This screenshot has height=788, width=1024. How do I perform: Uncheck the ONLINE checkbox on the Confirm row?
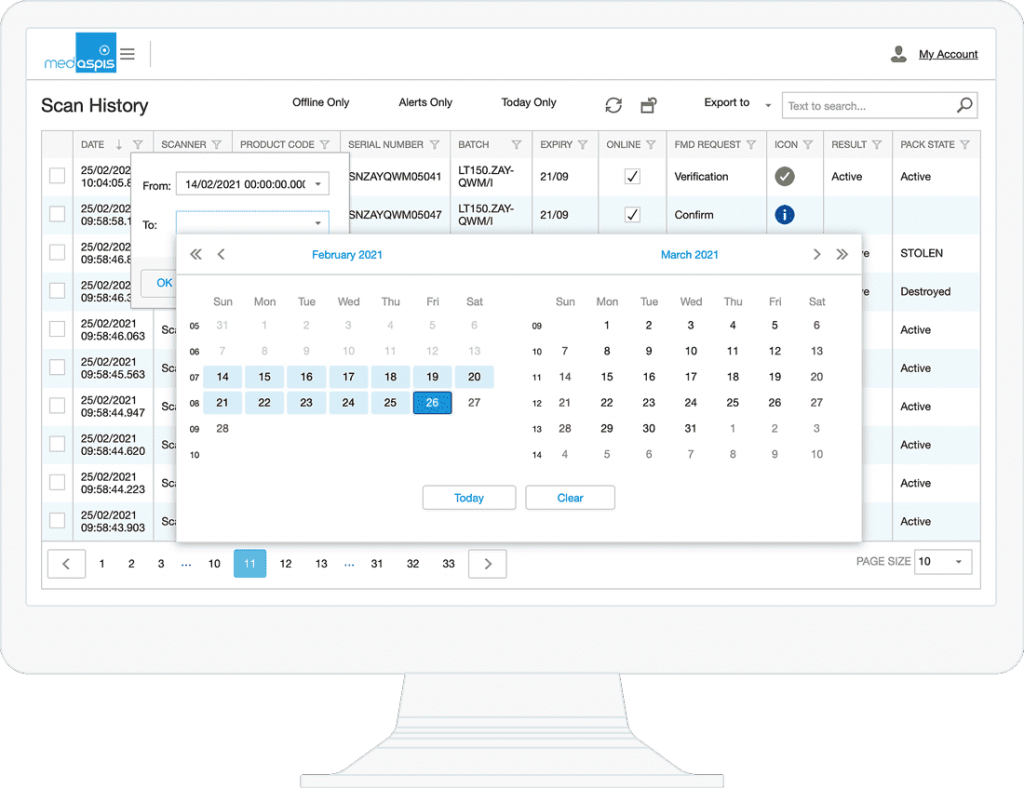634,213
